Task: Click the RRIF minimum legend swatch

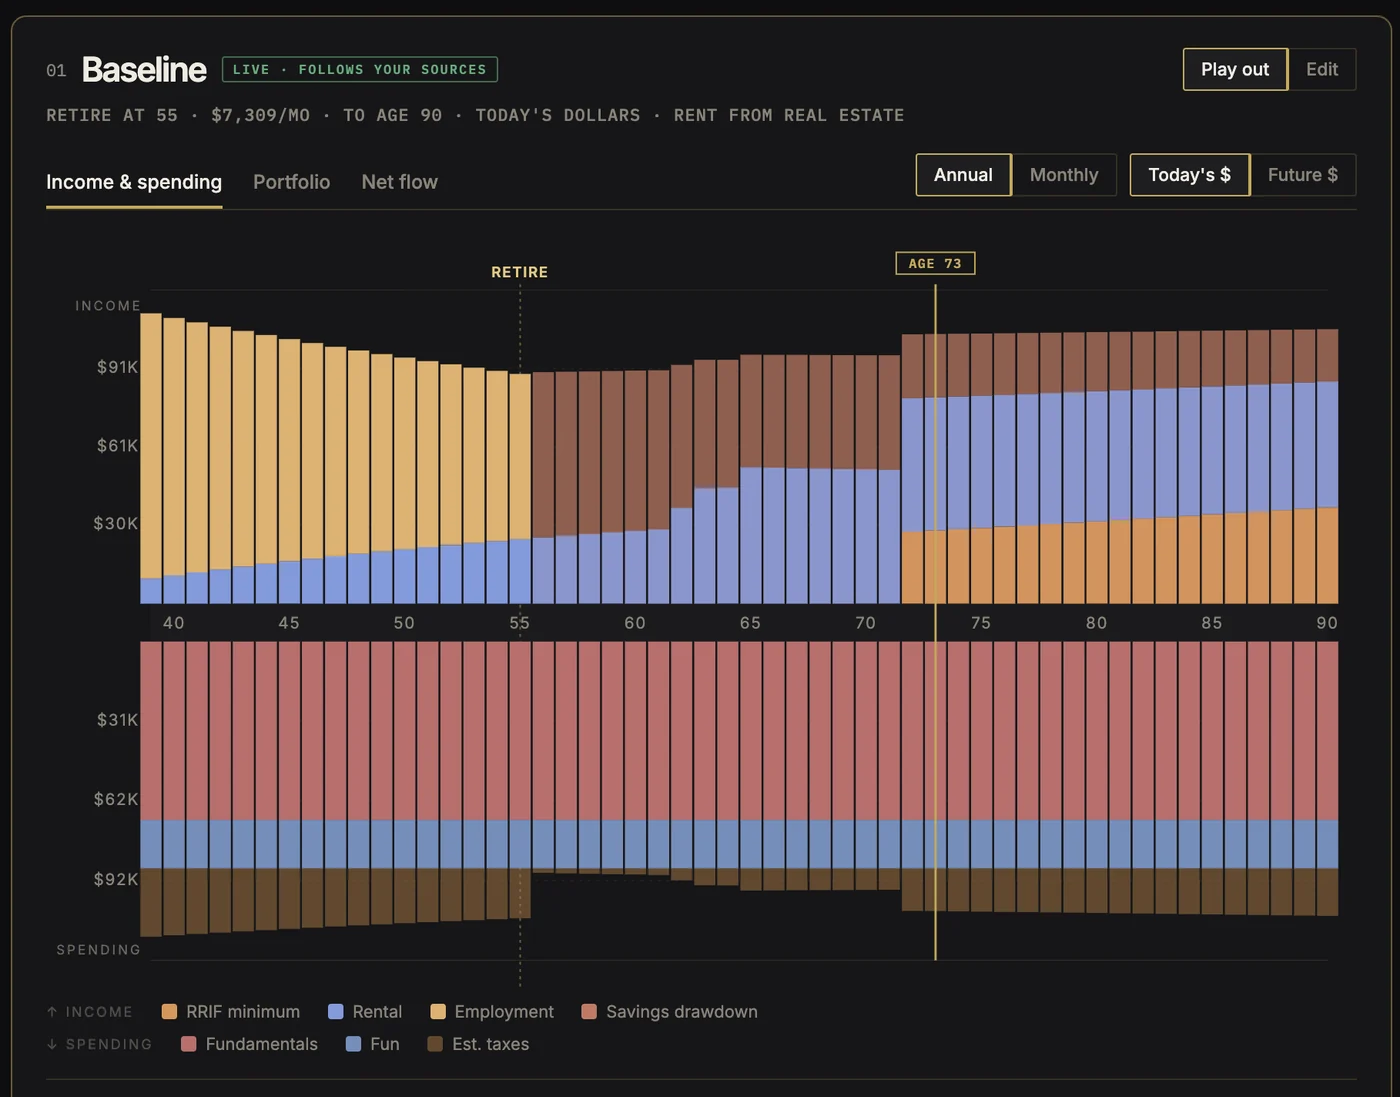Action: 169,1012
